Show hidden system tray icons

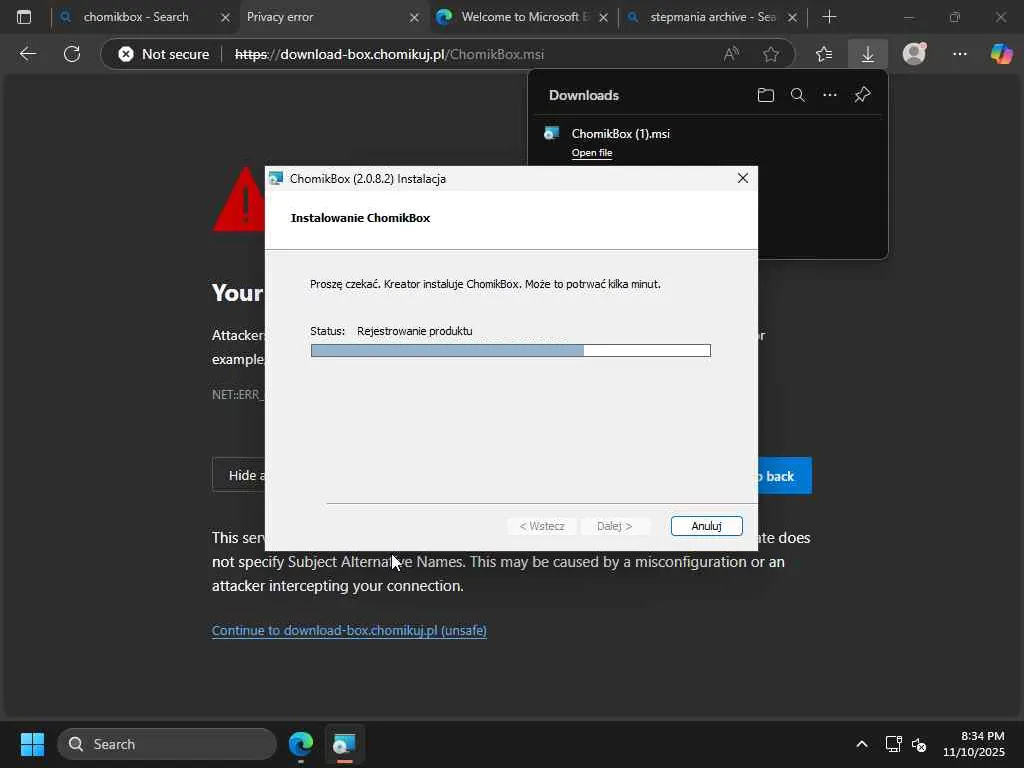pyautogui.click(x=862, y=744)
